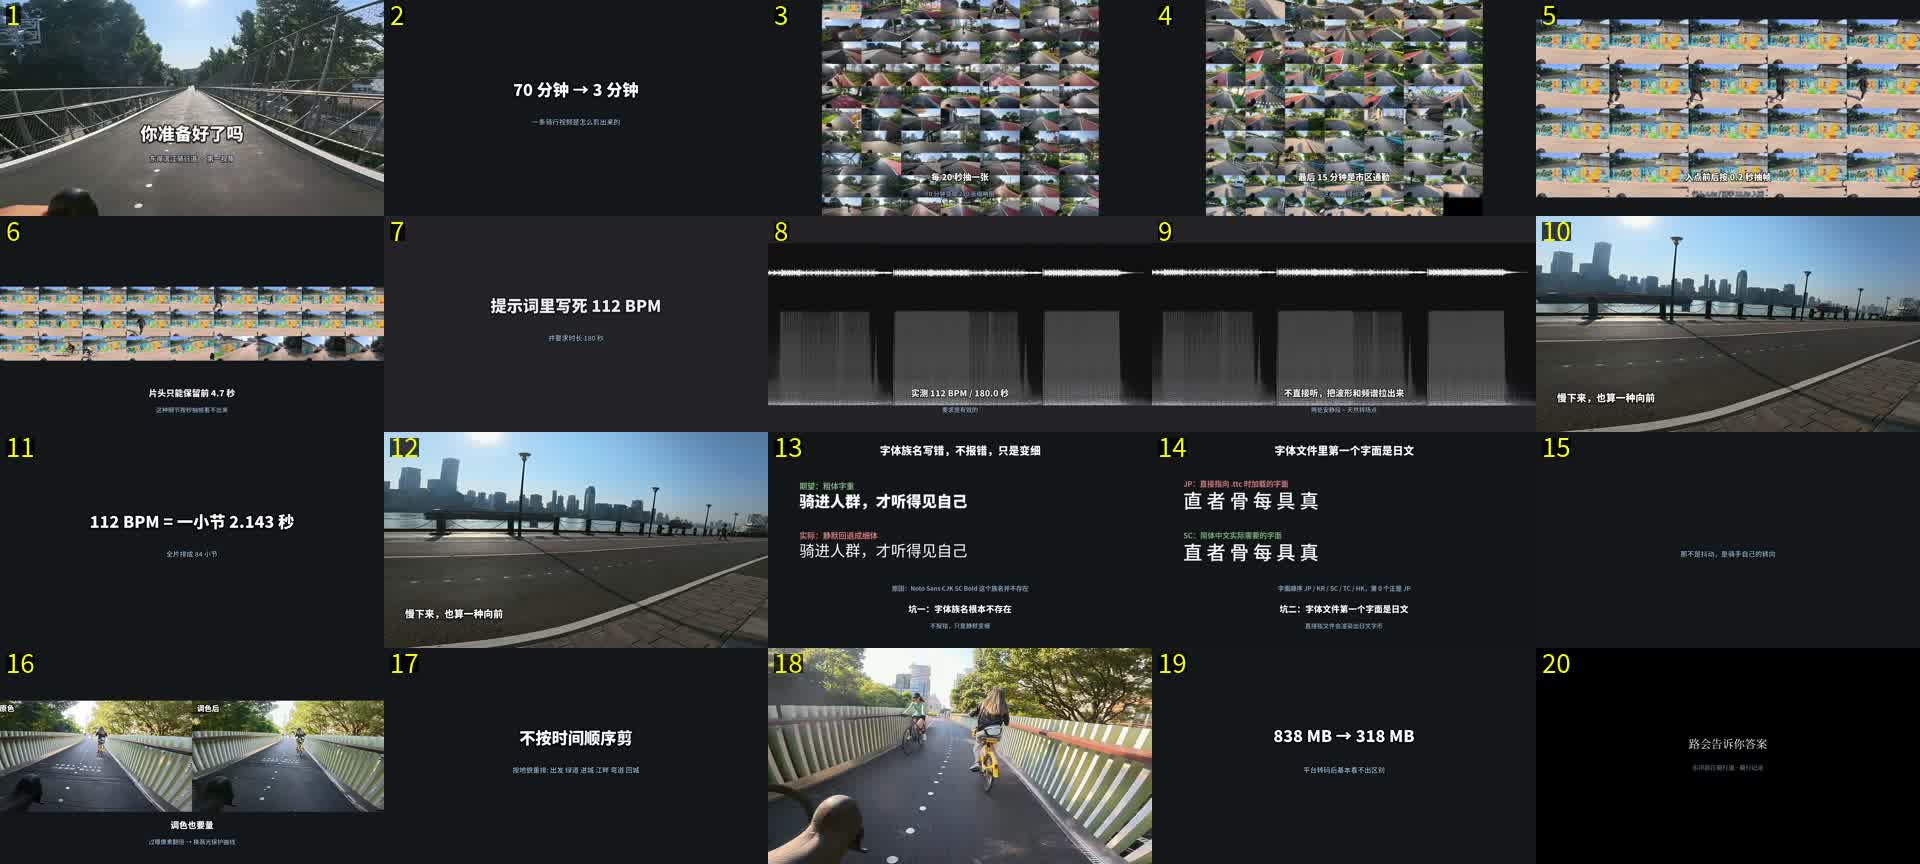Image resolution: width=1920 pixels, height=864 pixels.
Task: Click the heading 字体文件里第一个字面是日文
Action: coord(1344,451)
